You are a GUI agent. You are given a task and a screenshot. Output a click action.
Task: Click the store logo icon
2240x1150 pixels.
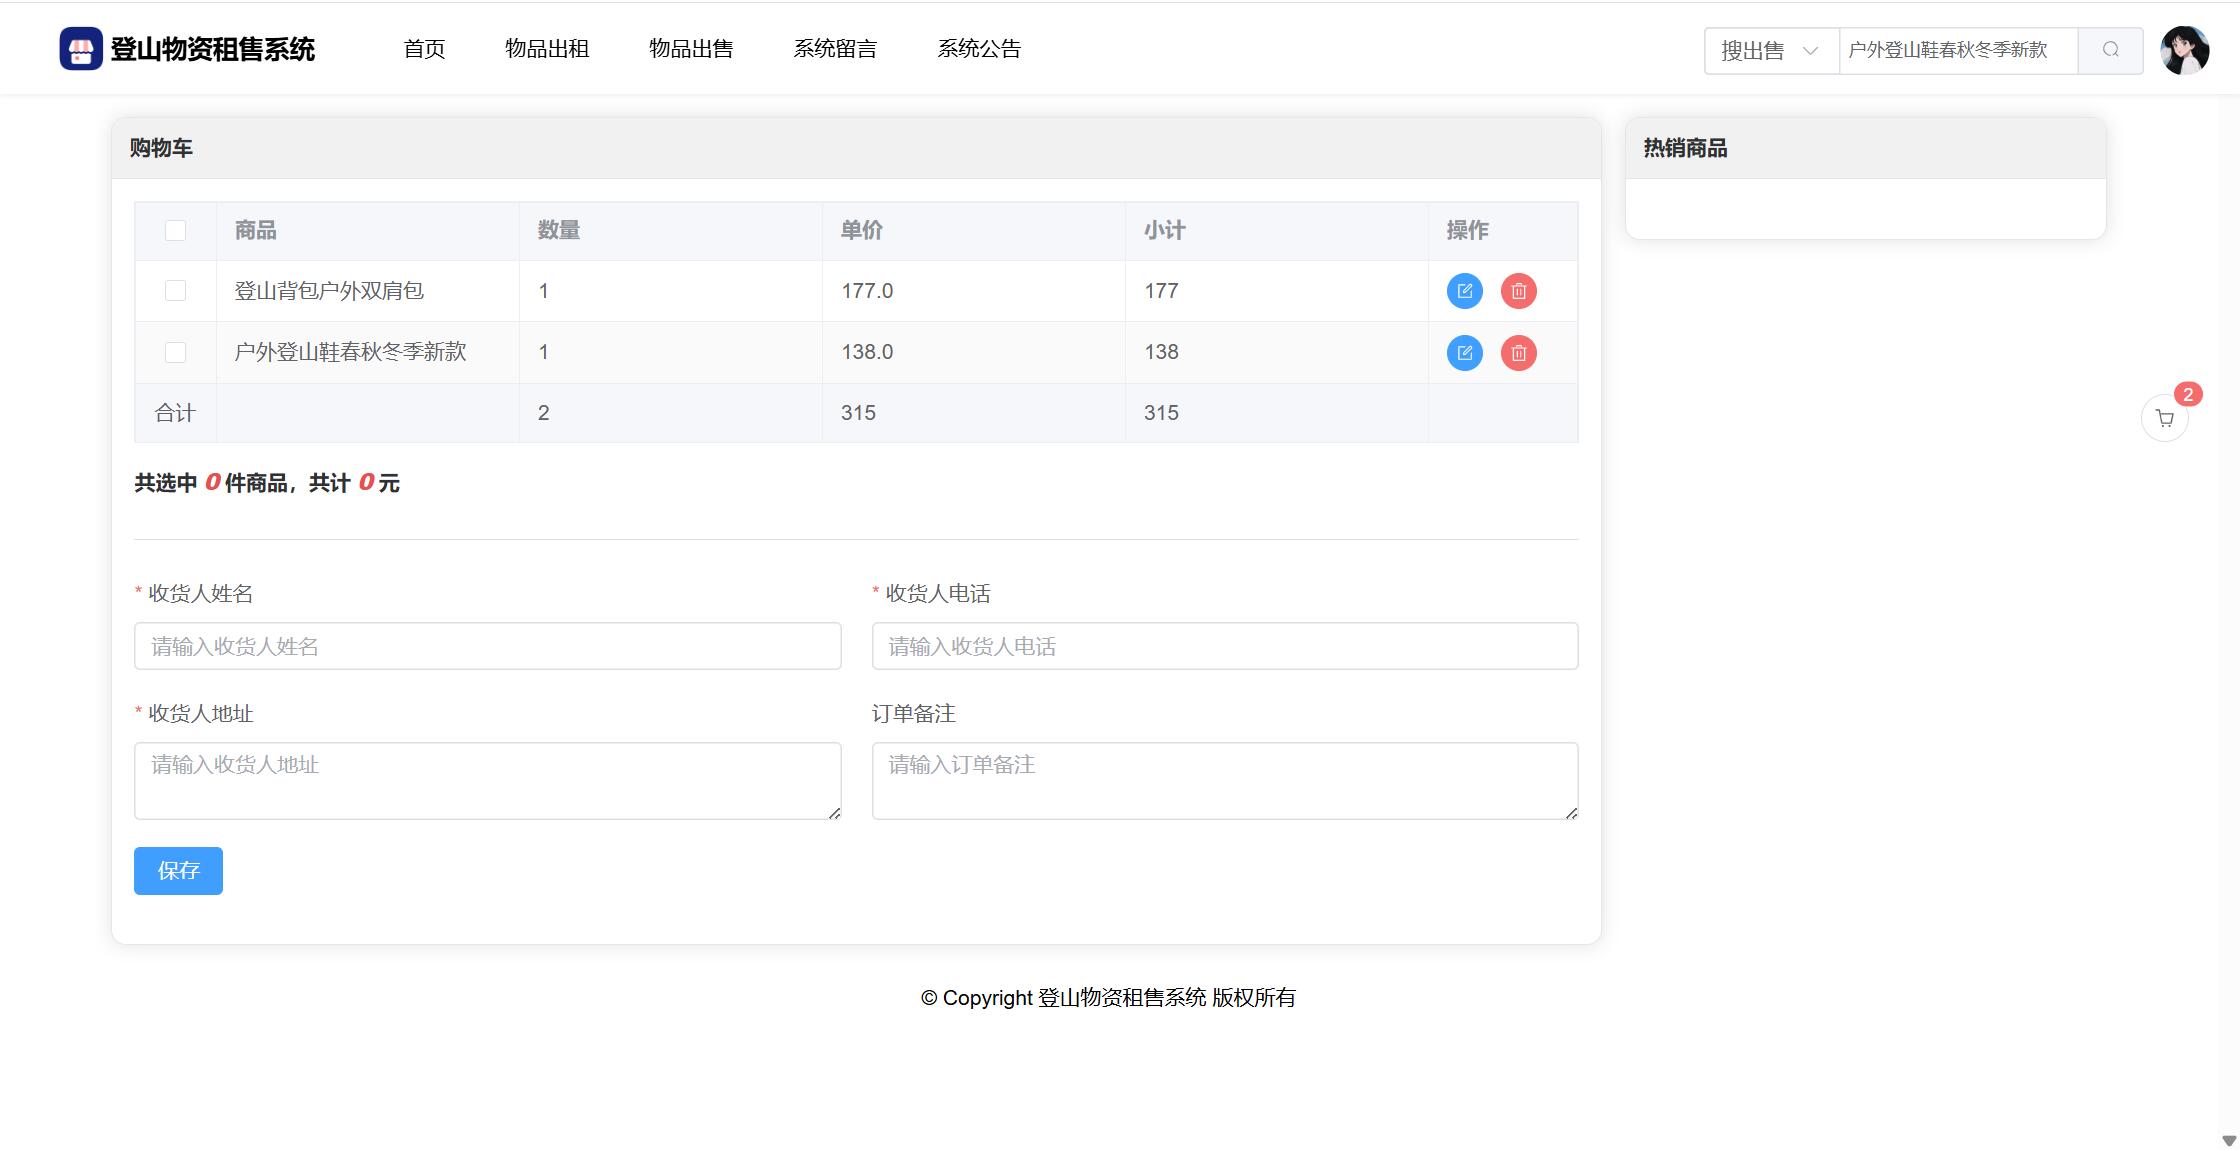click(x=81, y=49)
